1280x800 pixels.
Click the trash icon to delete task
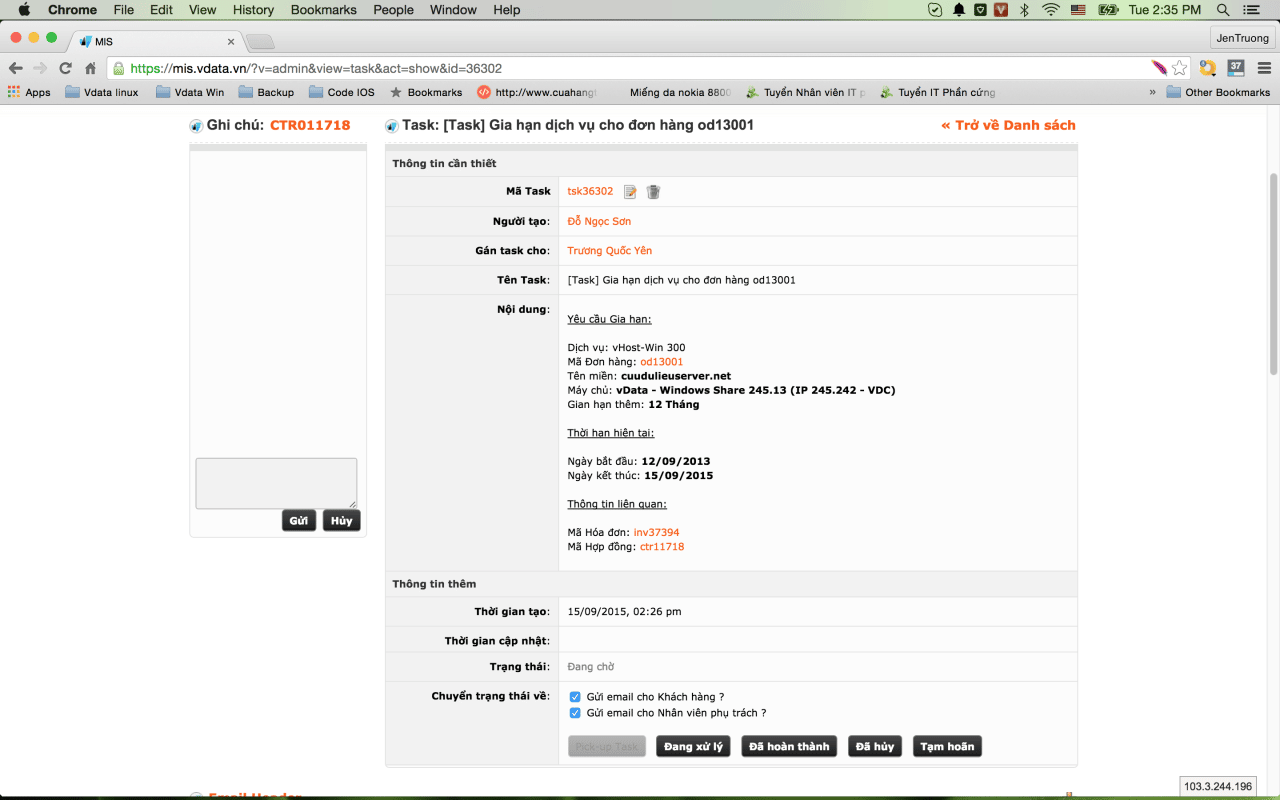tap(653, 192)
